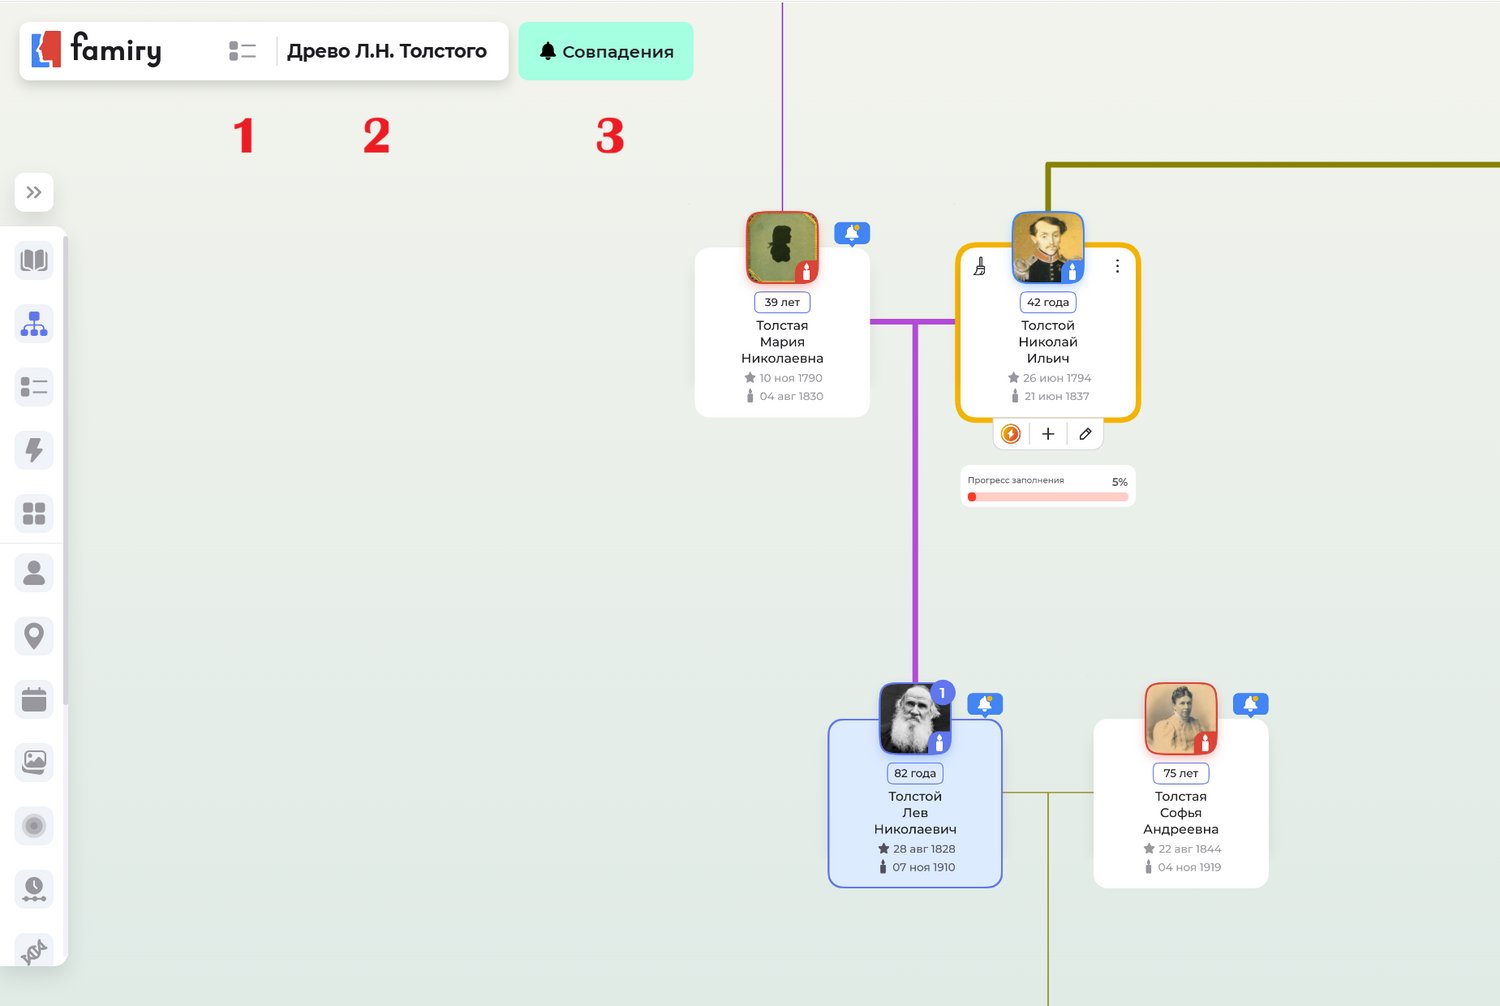Open three-dot menu on Николай Ильич card
Viewport: 1500px width, 1006px height.
click(1117, 266)
